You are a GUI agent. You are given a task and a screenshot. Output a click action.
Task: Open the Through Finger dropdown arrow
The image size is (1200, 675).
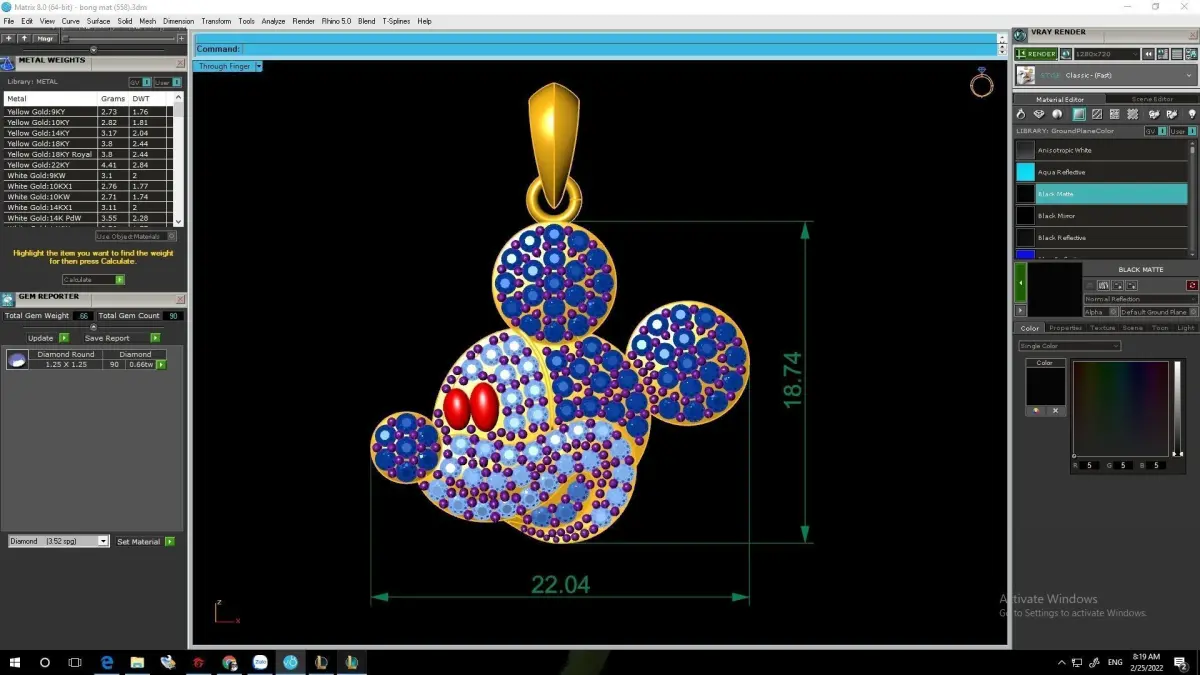click(x=258, y=66)
